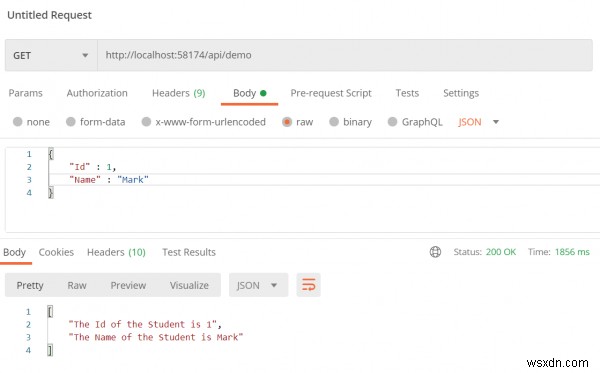Switch to the Tests tab

tap(407, 93)
